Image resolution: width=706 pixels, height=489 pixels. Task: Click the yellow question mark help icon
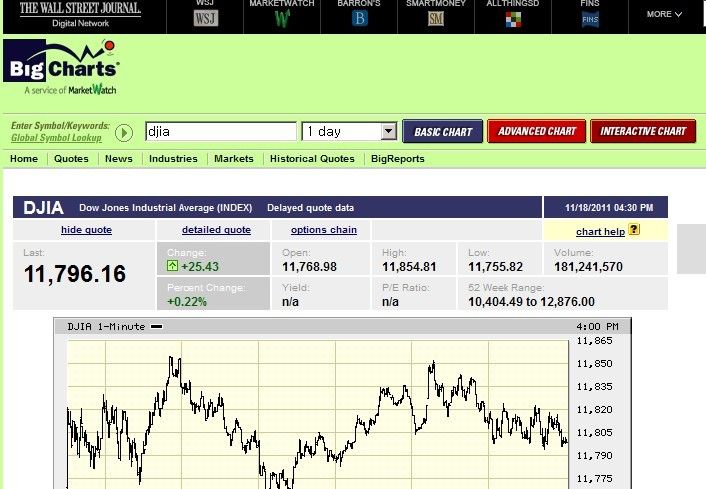(634, 229)
